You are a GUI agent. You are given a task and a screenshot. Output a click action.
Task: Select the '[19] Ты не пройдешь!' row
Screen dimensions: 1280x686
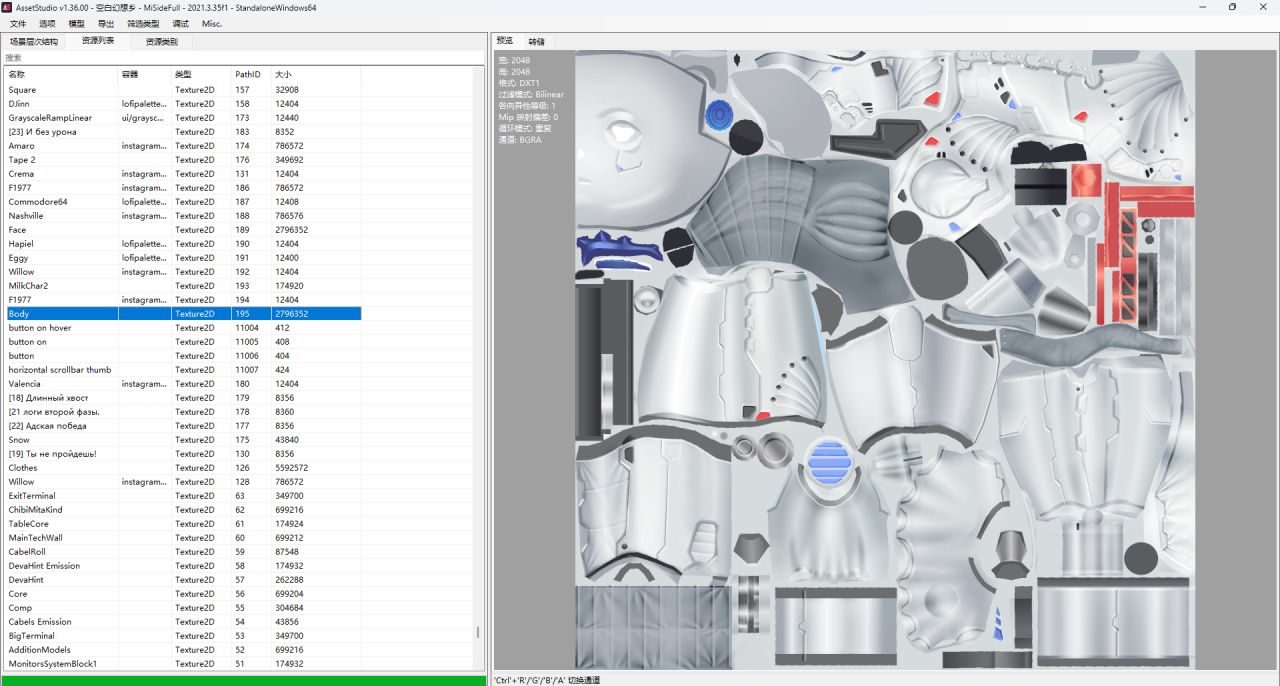[183, 454]
